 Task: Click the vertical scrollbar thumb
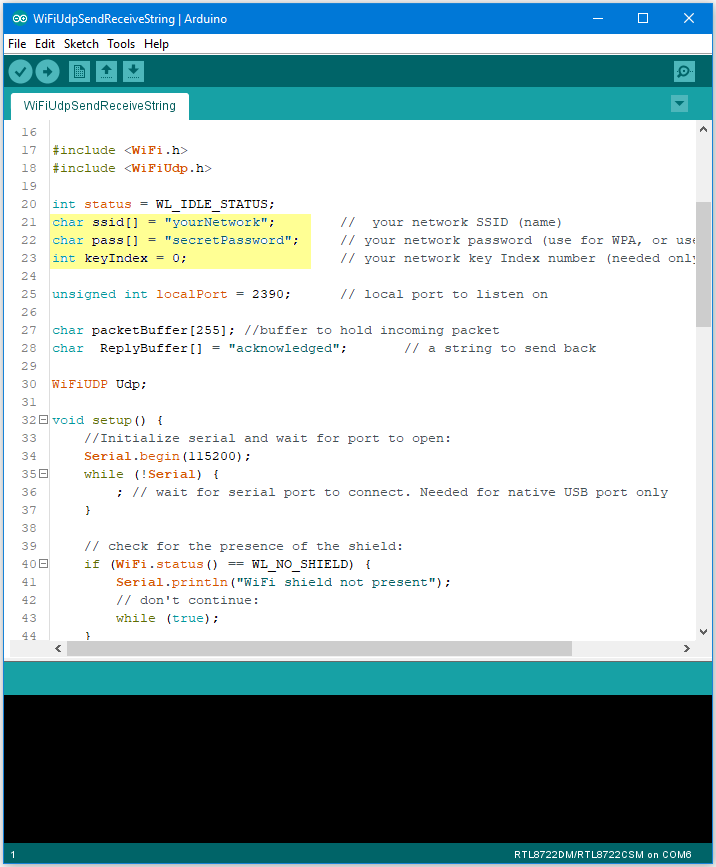point(703,264)
